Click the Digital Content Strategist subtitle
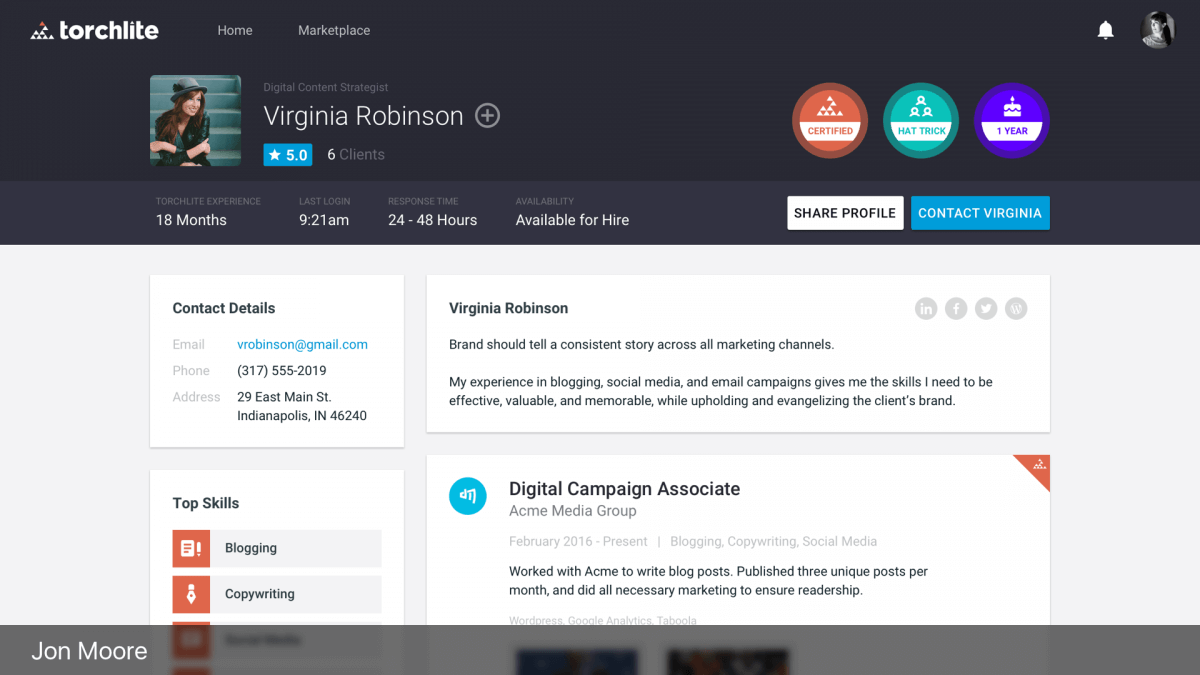Viewport: 1200px width, 675px height. pyautogui.click(x=326, y=87)
